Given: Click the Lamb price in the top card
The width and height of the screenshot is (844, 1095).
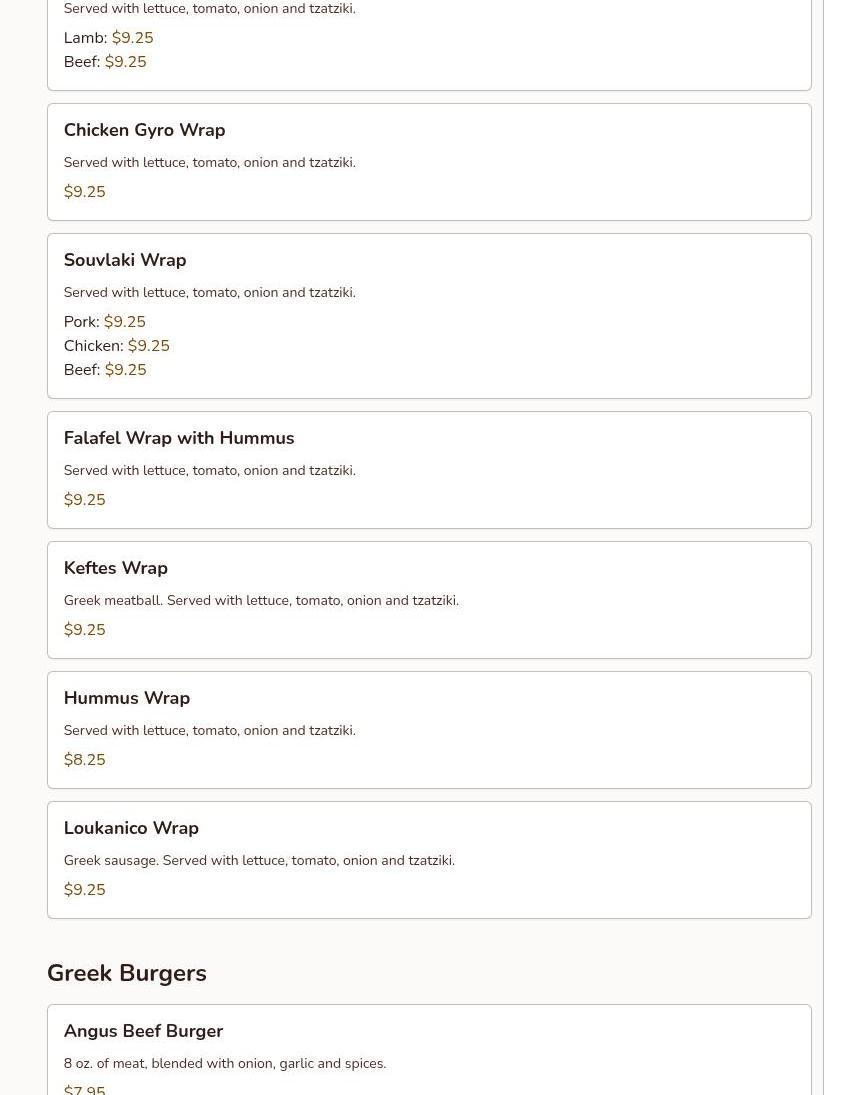Looking at the screenshot, I should click(x=132, y=38).
